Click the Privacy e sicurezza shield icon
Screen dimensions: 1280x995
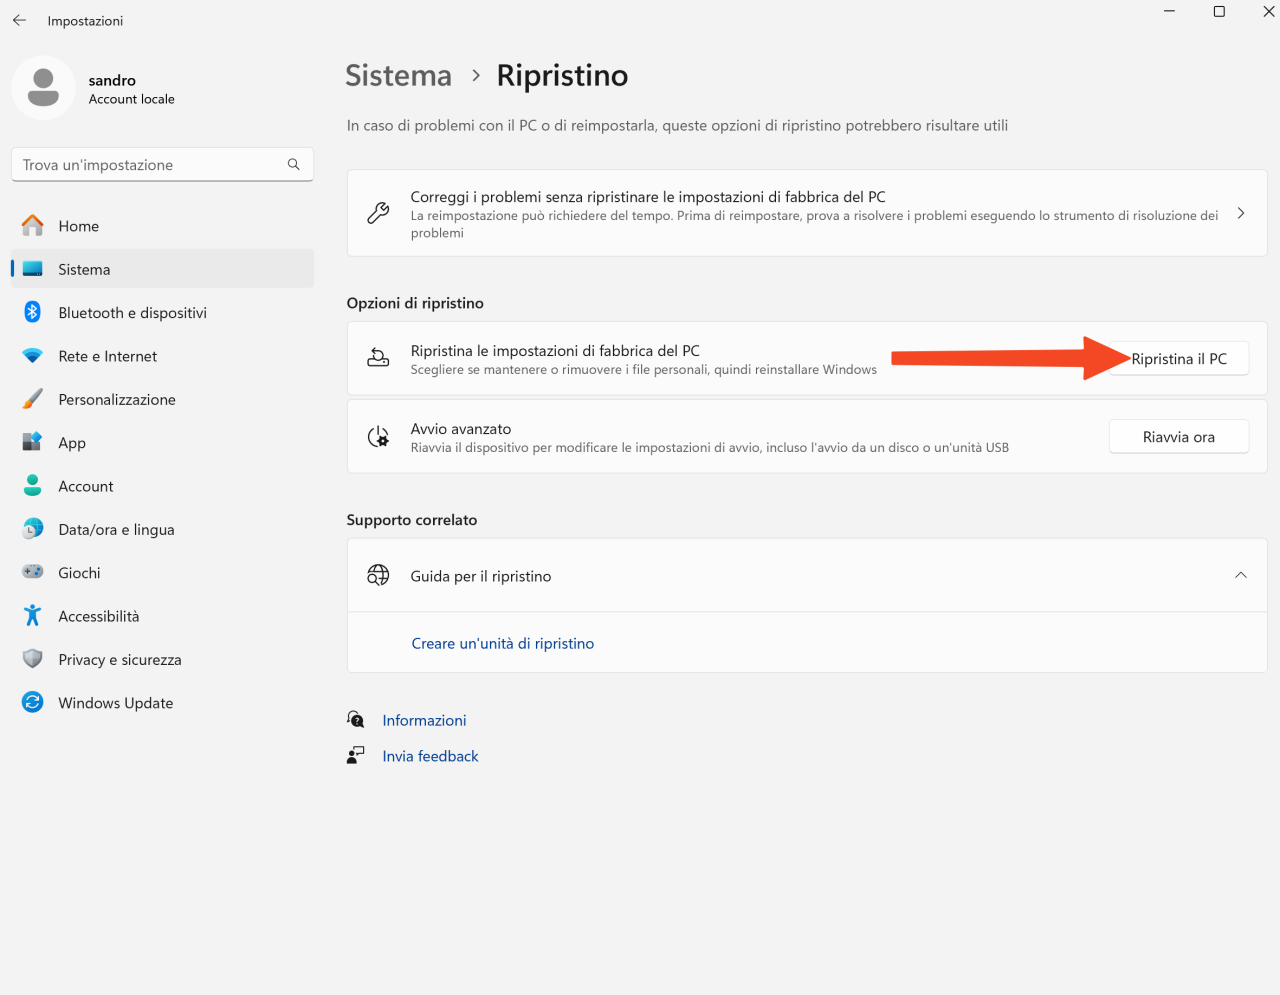(33, 659)
